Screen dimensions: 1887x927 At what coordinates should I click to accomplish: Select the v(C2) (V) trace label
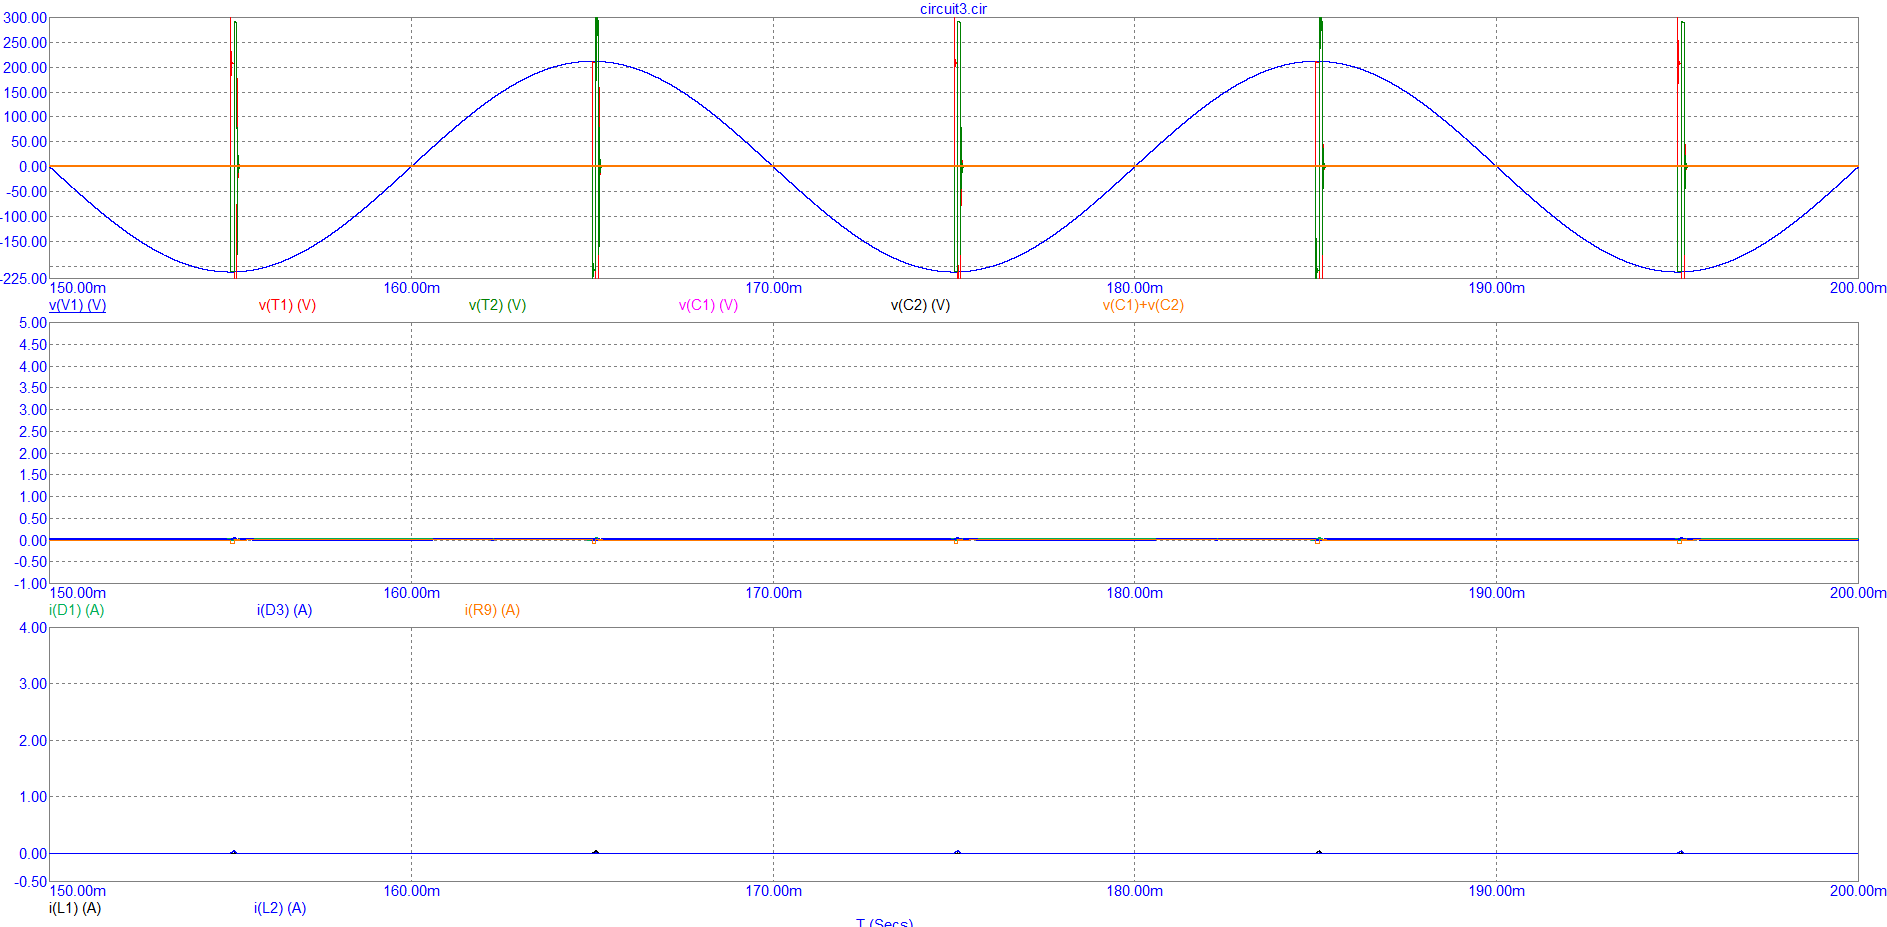(x=920, y=305)
